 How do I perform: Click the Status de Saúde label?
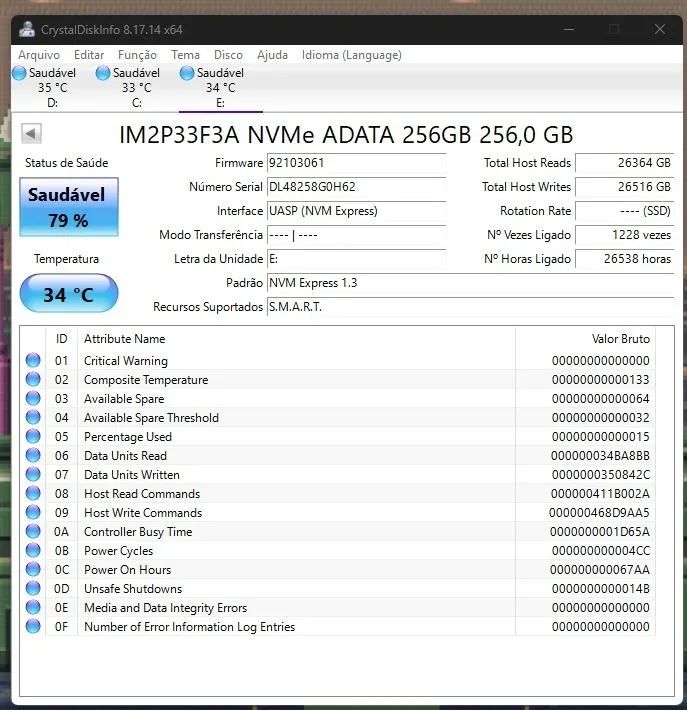click(67, 163)
